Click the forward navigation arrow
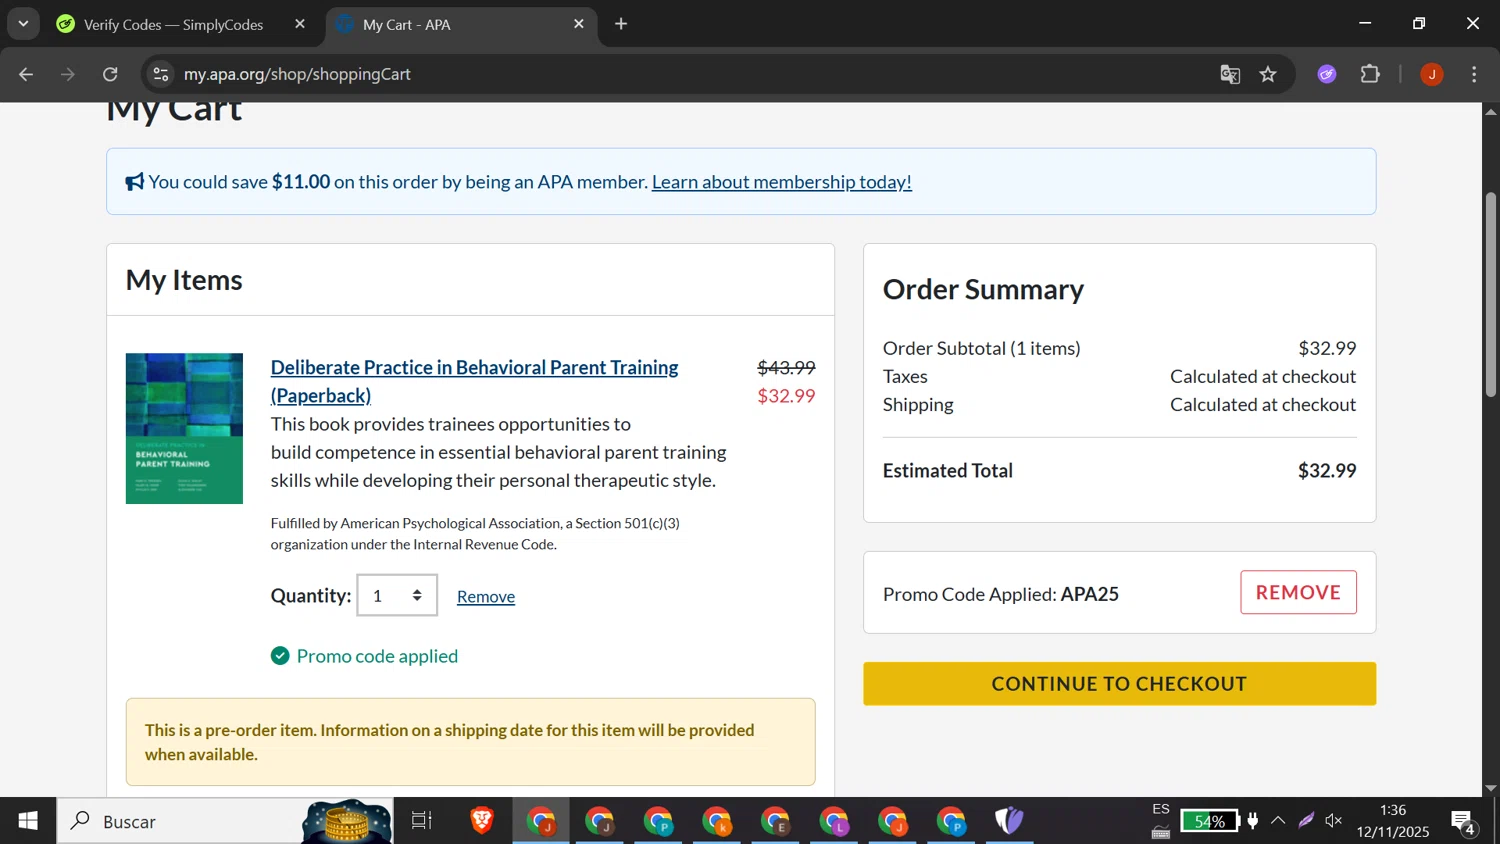Image resolution: width=1500 pixels, height=844 pixels. click(68, 74)
